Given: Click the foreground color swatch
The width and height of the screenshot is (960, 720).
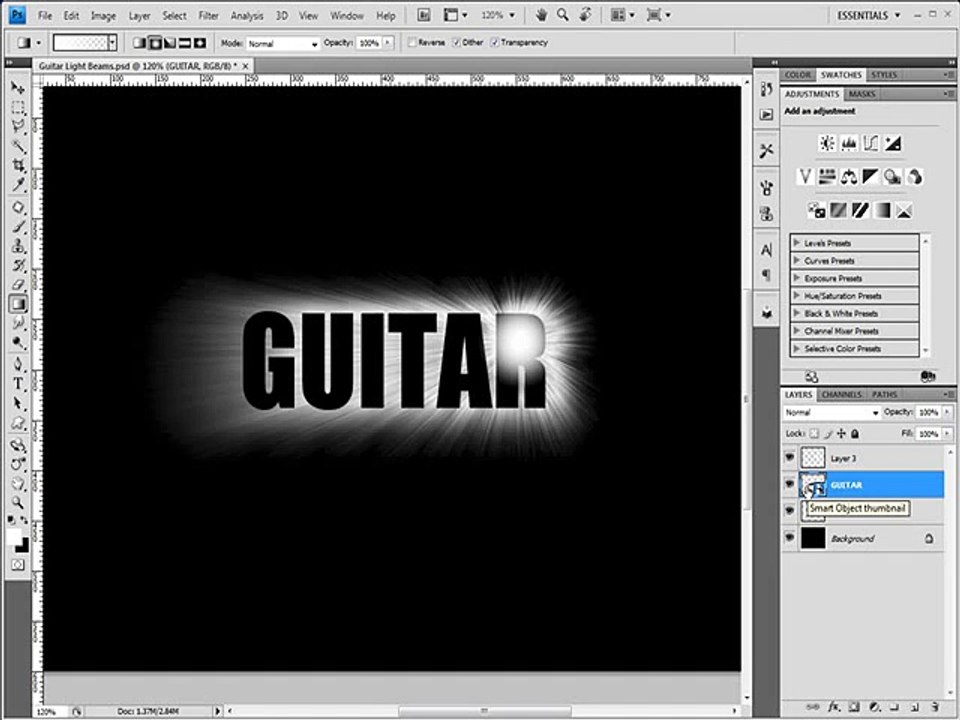Looking at the screenshot, I should pyautogui.click(x=14, y=538).
